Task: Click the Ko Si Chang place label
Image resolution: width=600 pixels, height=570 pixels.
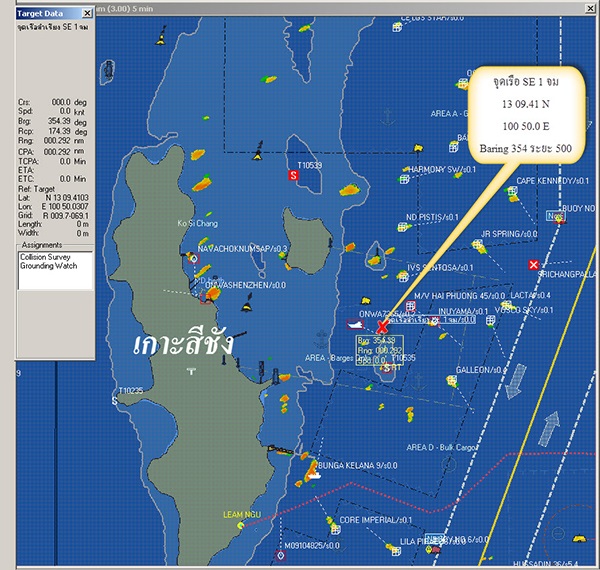Action: point(197,224)
